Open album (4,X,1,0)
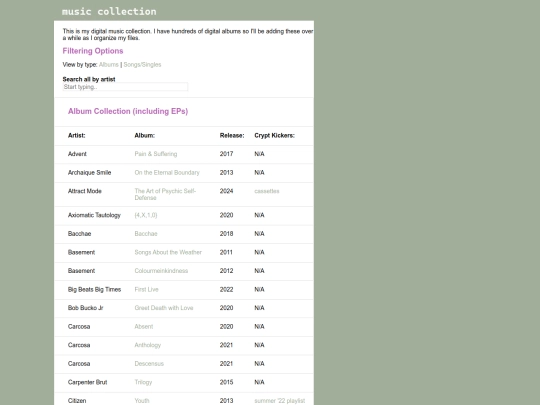This screenshot has height=405, width=540. (146, 215)
